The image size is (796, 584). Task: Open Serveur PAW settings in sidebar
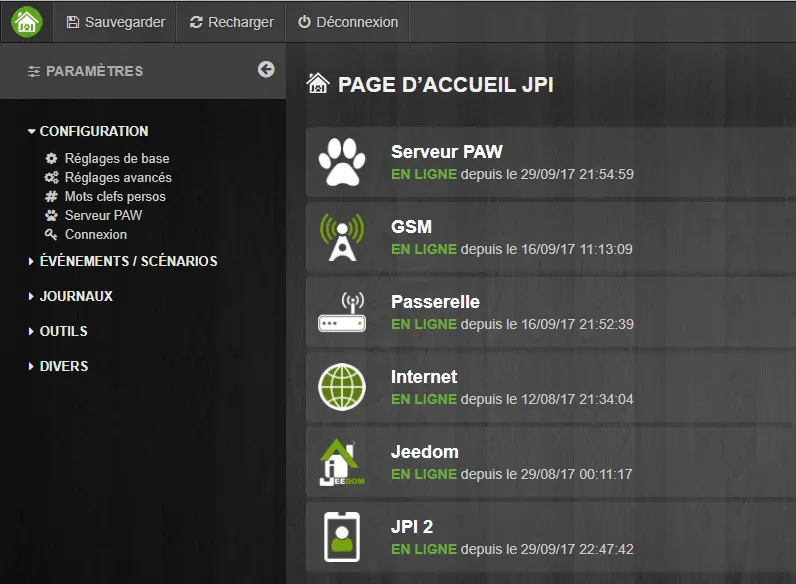pos(104,215)
